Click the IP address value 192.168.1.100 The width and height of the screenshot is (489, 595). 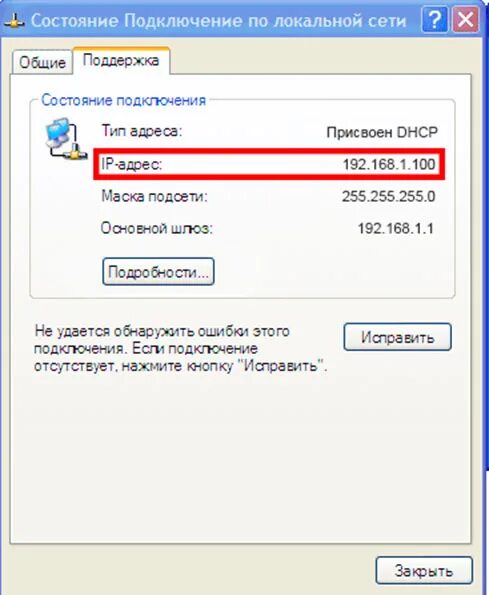389,164
